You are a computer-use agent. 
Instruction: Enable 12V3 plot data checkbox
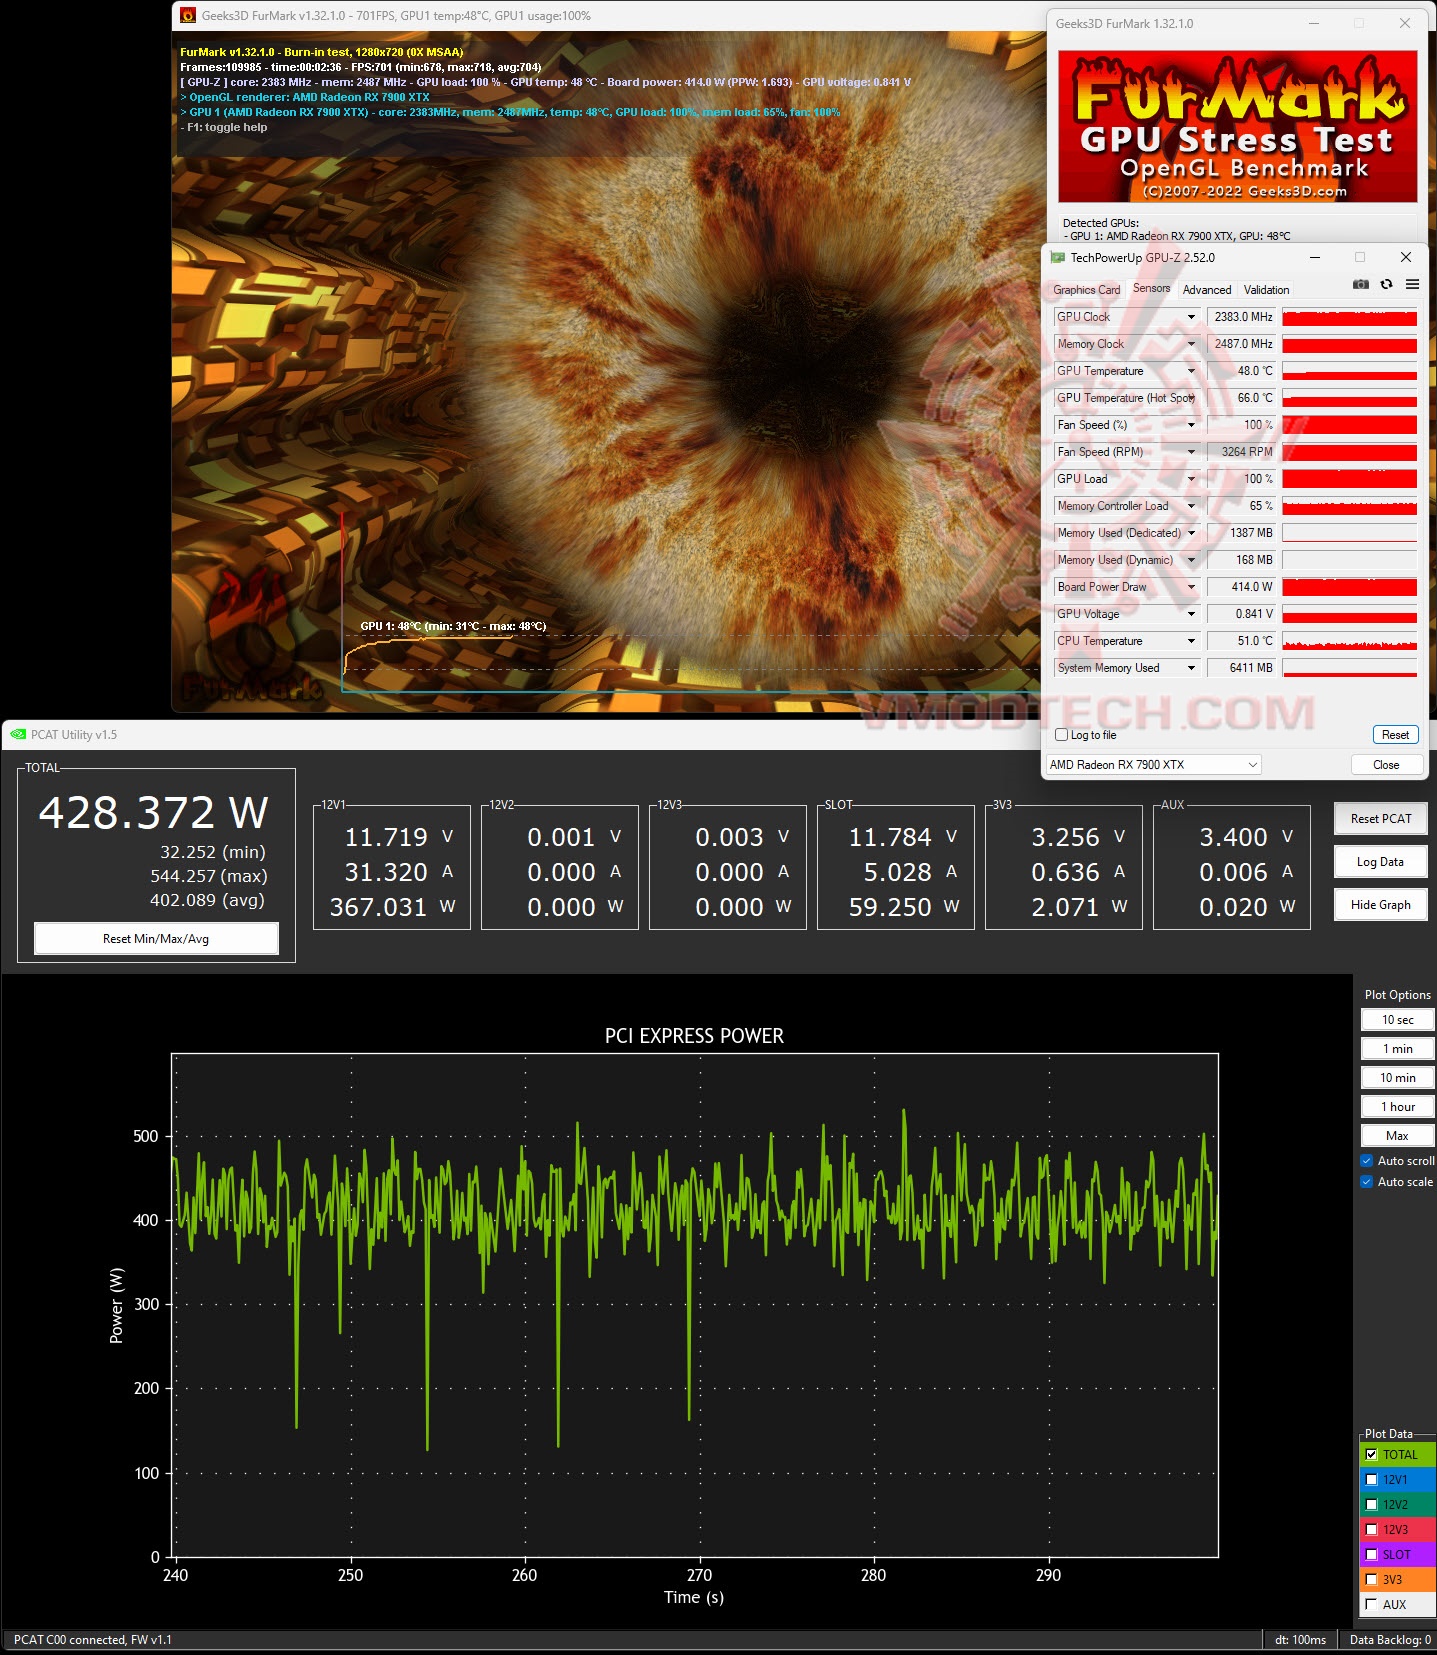point(1371,1530)
